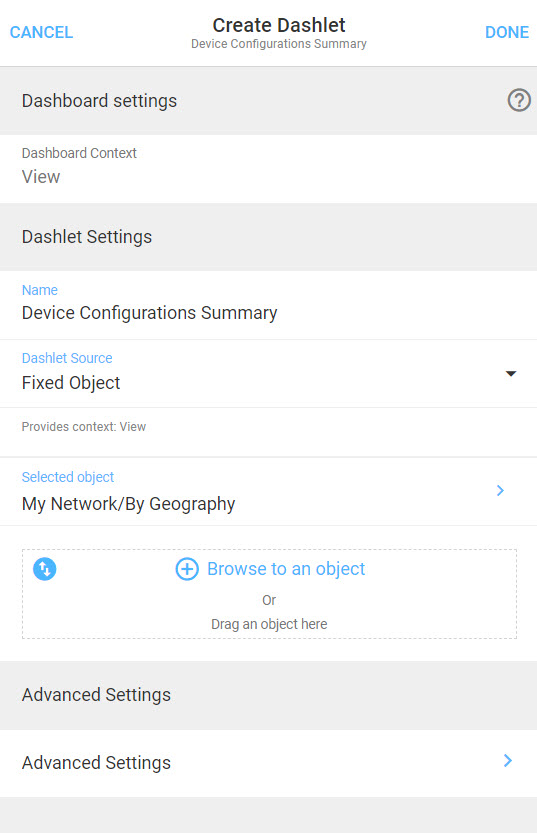The image size is (537, 833).
Task: Cancel dashlet creation
Action: [x=41, y=32]
